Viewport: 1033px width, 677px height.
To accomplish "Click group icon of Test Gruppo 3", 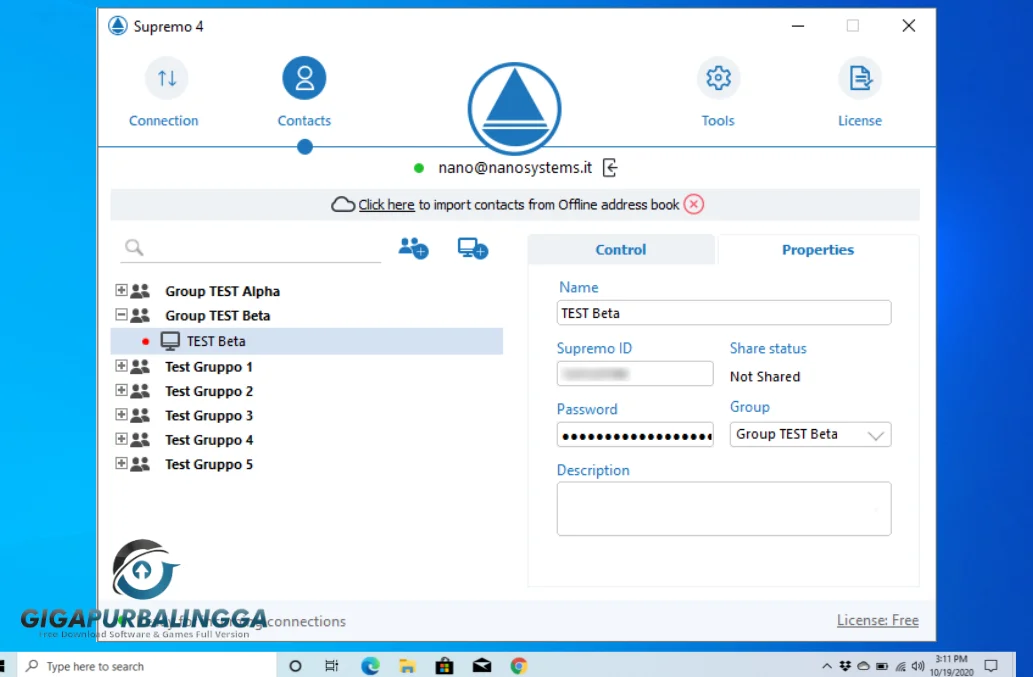I will coord(140,415).
